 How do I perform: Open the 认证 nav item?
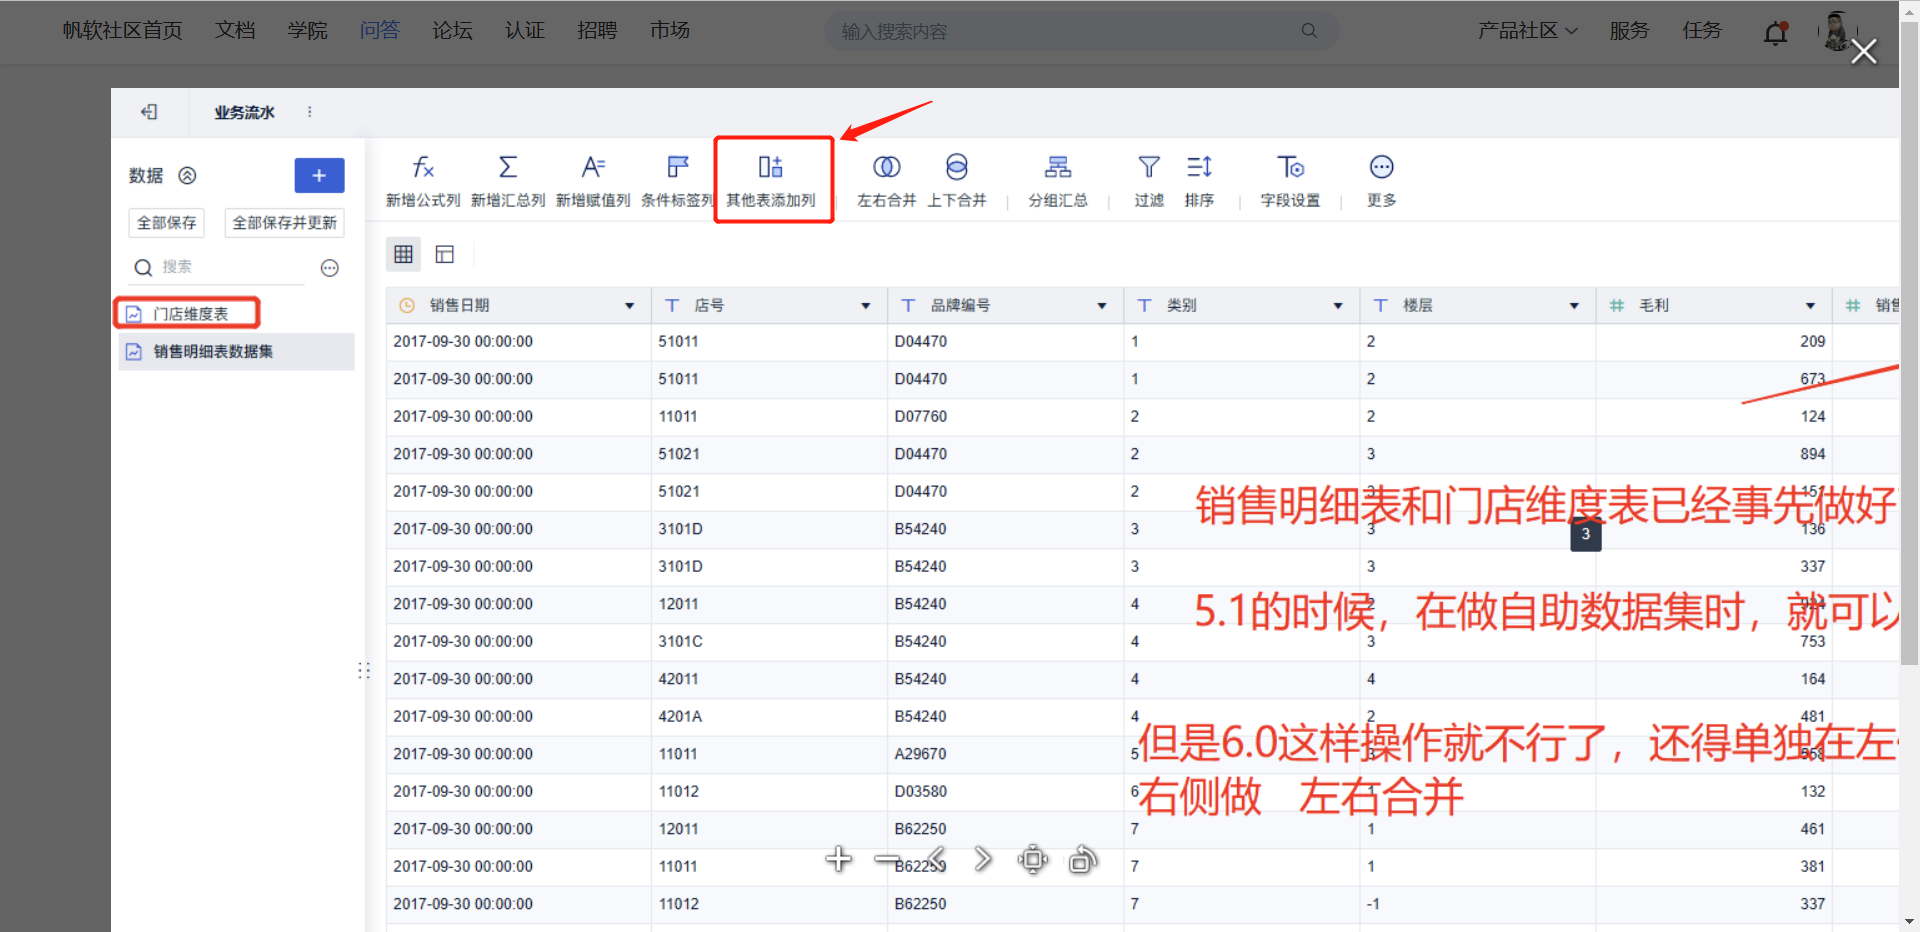[x=525, y=31]
